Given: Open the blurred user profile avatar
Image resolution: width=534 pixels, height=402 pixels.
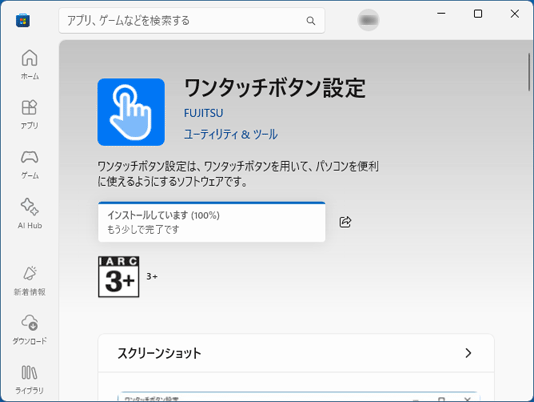Looking at the screenshot, I should (368, 20).
